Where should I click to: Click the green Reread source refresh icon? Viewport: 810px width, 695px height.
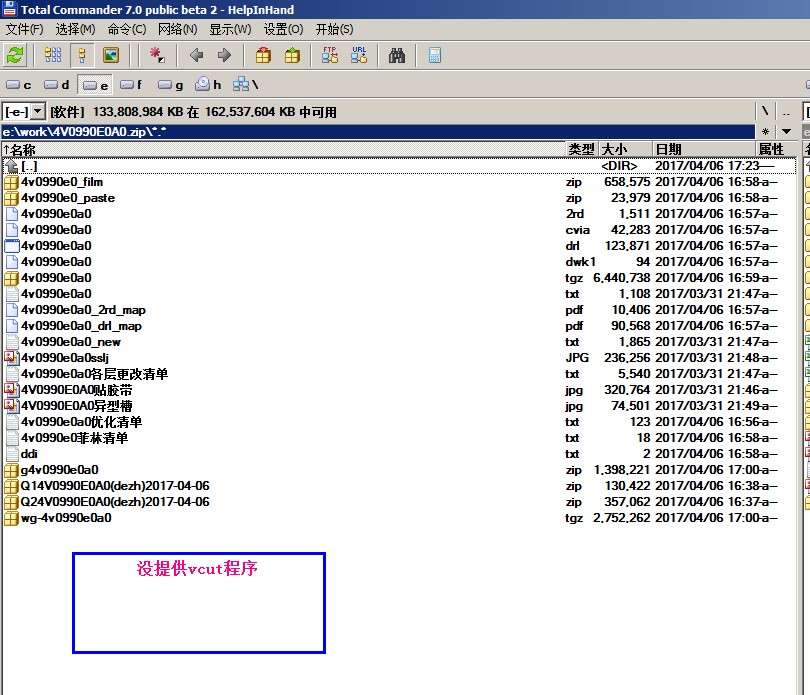(15, 55)
